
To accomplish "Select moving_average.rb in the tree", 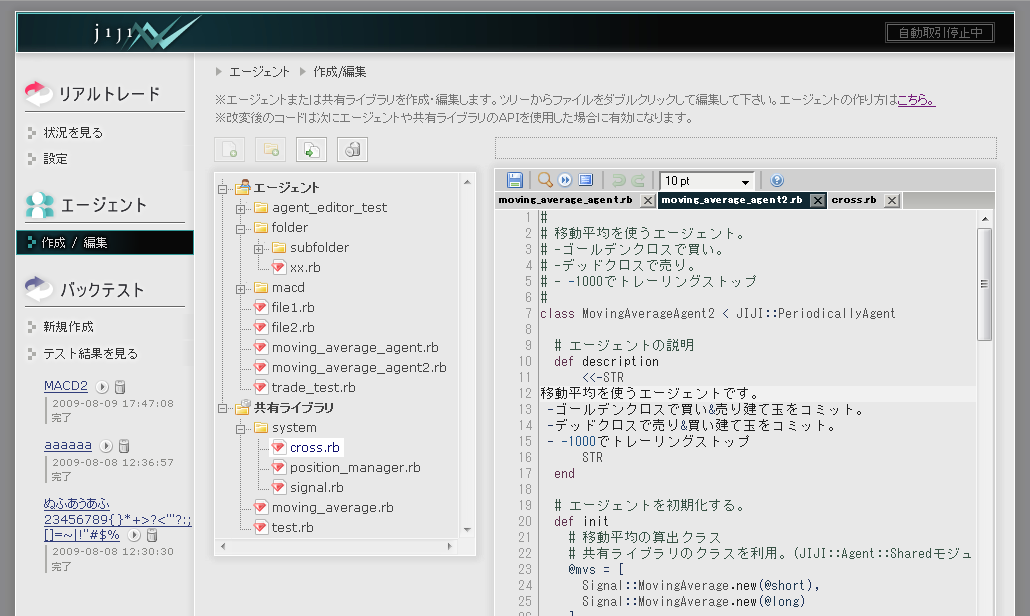I will 332,508.
